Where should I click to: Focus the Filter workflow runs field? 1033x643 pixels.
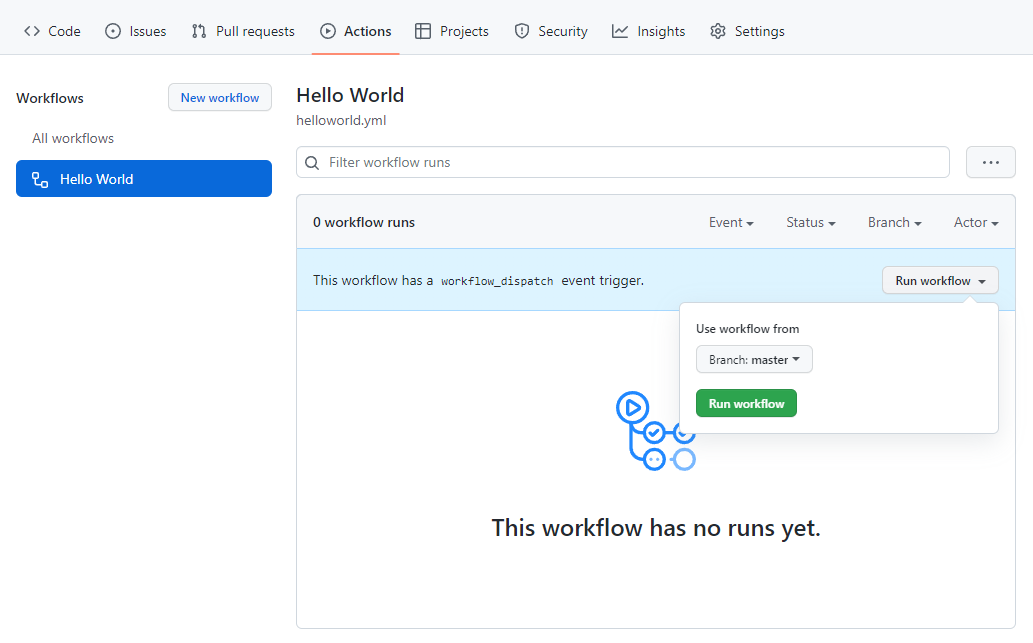[623, 162]
